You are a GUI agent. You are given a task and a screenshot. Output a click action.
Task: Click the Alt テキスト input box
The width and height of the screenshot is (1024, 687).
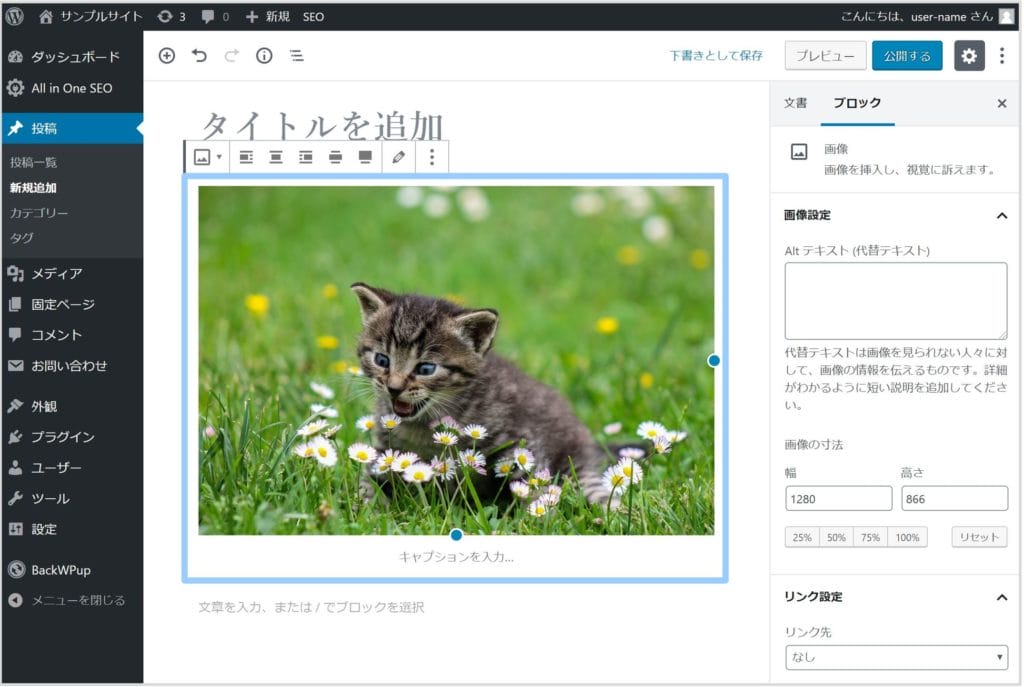pos(895,301)
